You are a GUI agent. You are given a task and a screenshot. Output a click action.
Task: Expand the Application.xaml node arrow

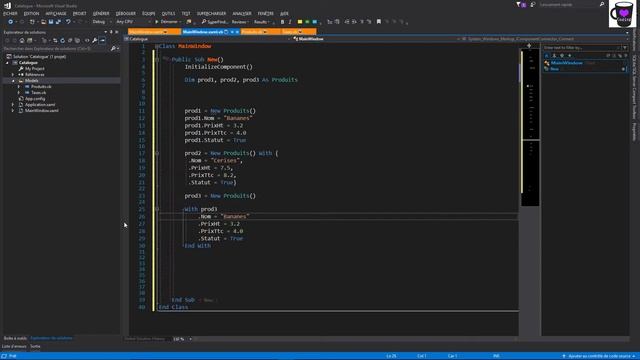coord(13,104)
